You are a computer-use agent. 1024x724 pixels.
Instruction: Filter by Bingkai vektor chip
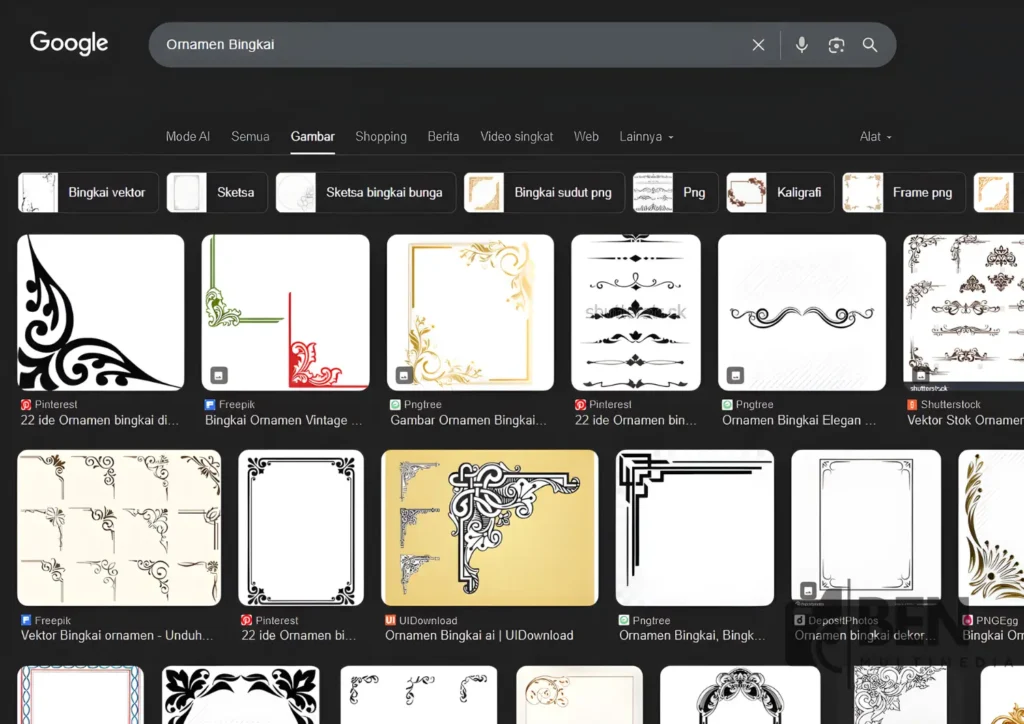click(x=88, y=193)
